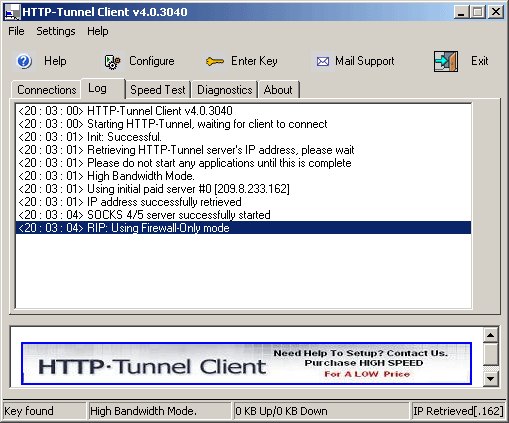Viewport: 509px width, 423px height.
Task: Open the Diagnostics tab
Action: click(x=225, y=90)
